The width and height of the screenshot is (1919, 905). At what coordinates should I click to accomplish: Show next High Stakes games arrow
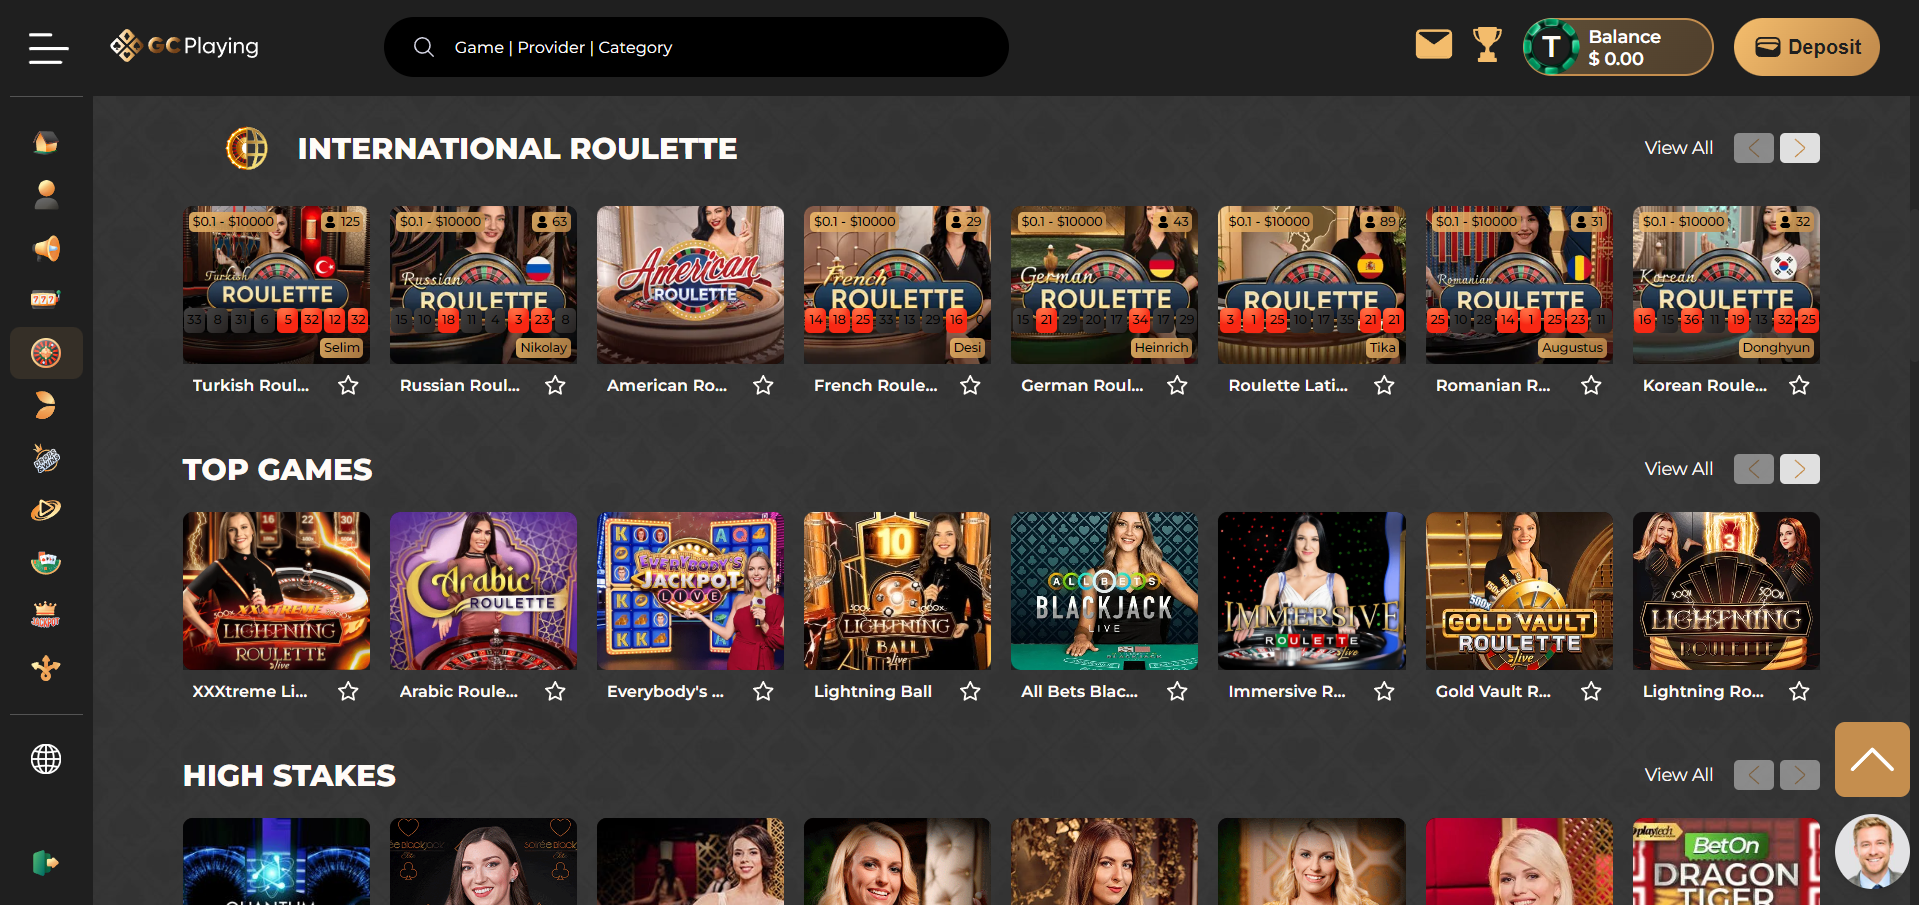point(1800,775)
